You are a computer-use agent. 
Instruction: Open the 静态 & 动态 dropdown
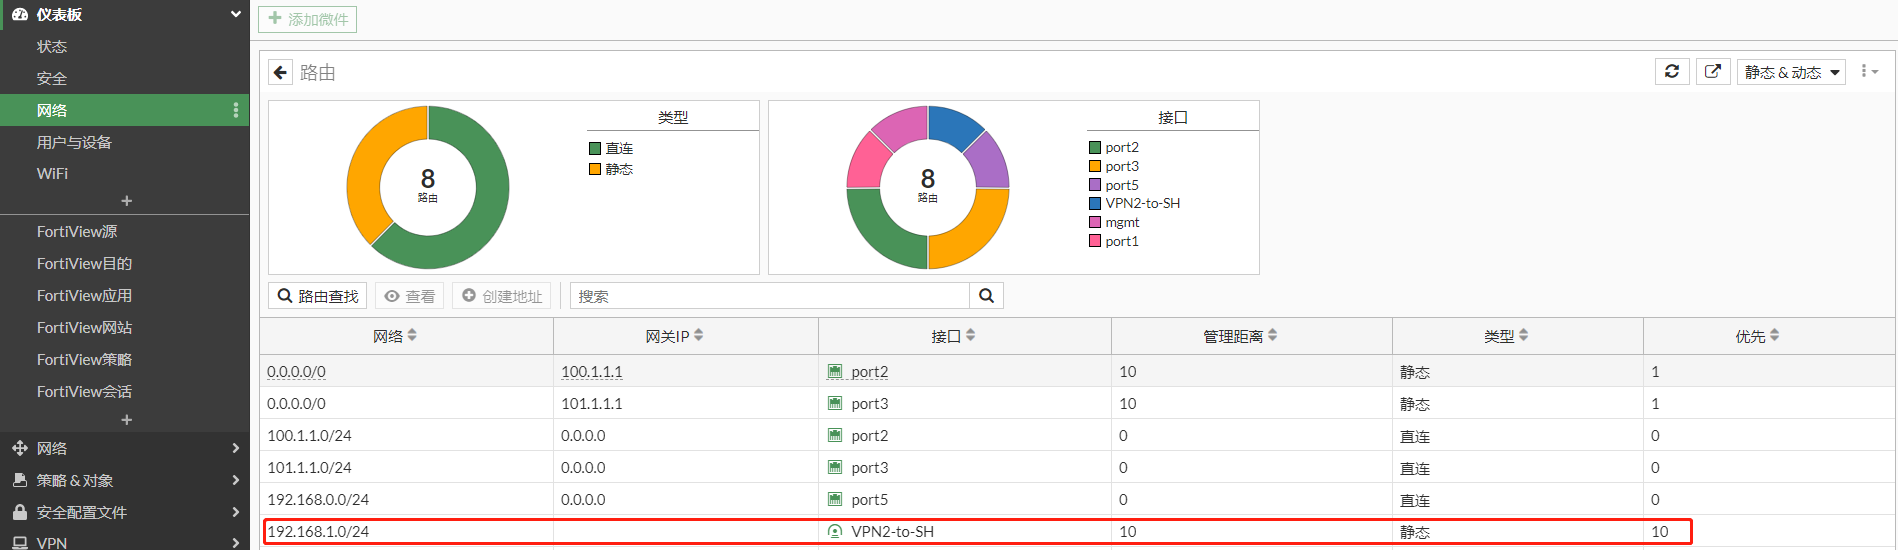[x=1790, y=72]
